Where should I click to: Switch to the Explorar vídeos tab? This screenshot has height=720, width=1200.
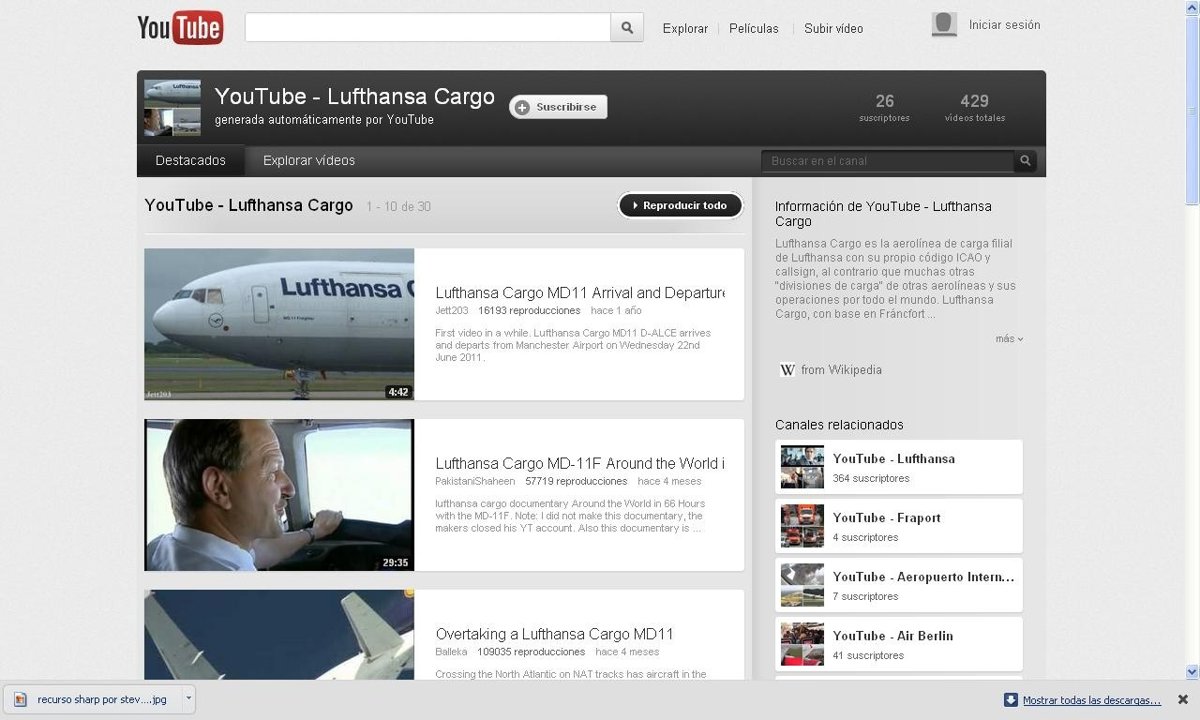point(309,161)
